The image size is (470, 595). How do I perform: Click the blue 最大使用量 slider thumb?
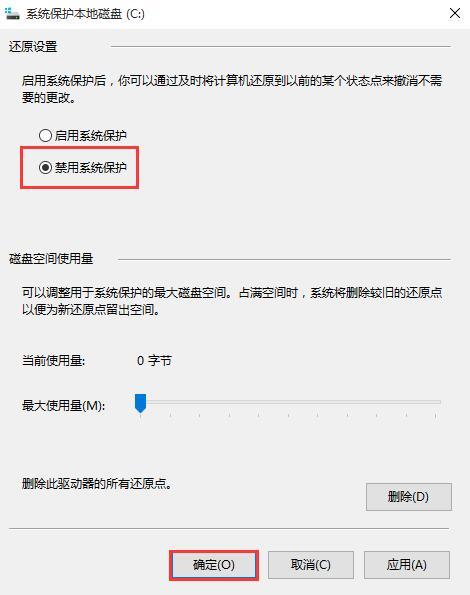(x=140, y=403)
